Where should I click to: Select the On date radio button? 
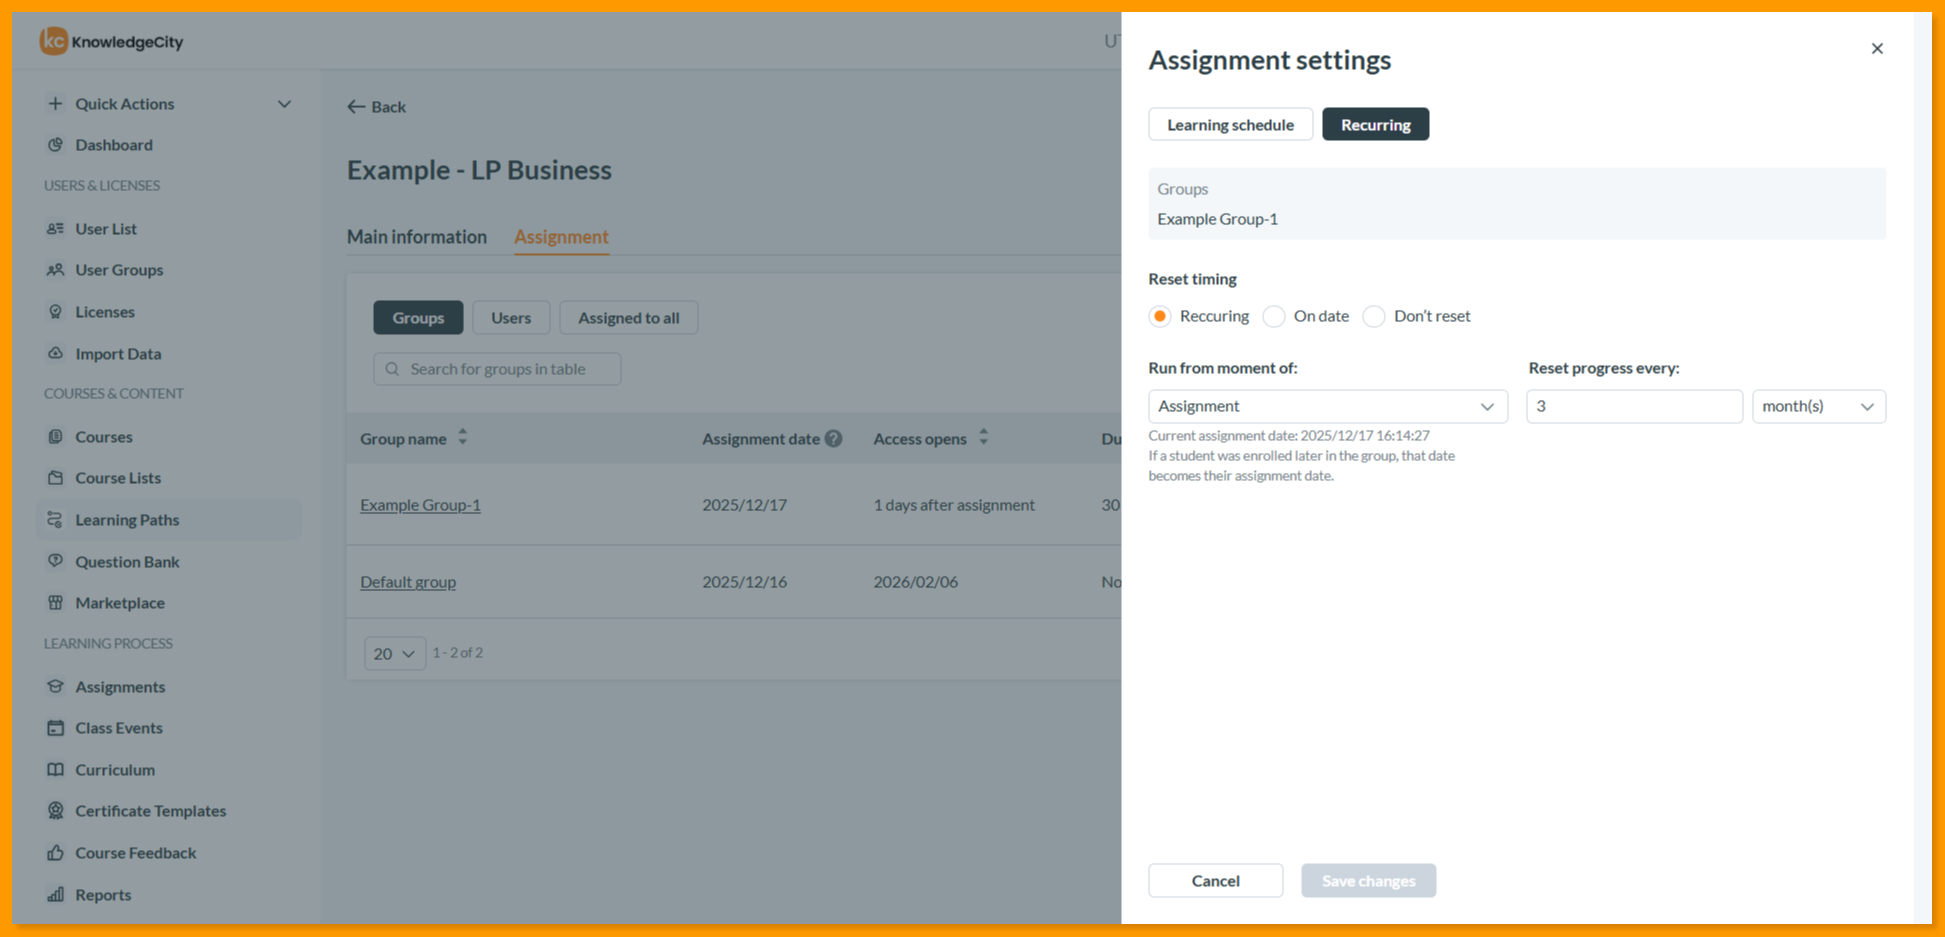pos(1274,317)
